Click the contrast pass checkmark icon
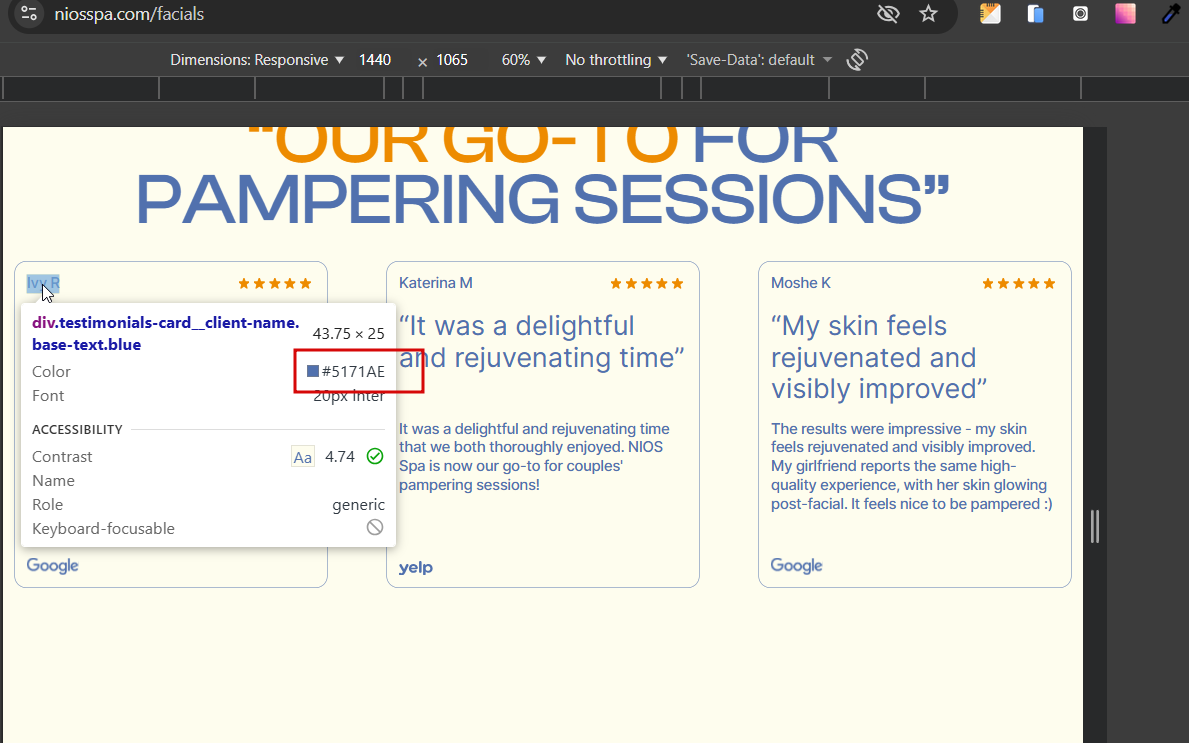The image size is (1189, 743). [x=375, y=456]
